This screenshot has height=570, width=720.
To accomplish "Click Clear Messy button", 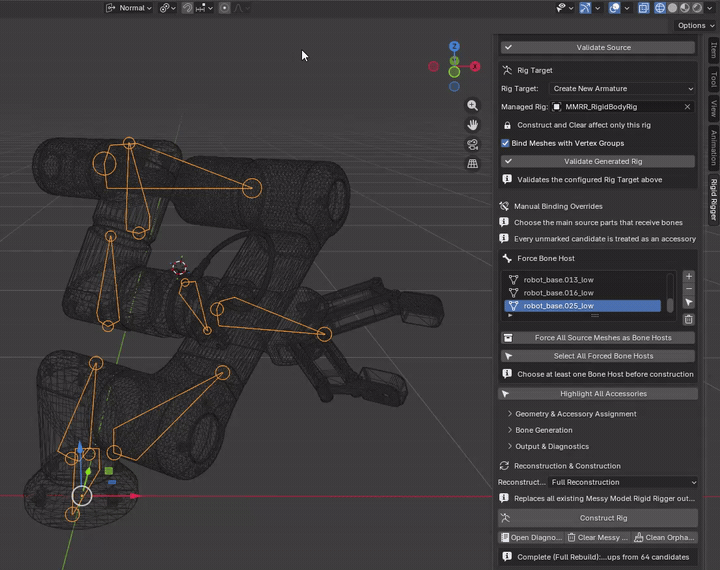I will (x=597, y=537).
